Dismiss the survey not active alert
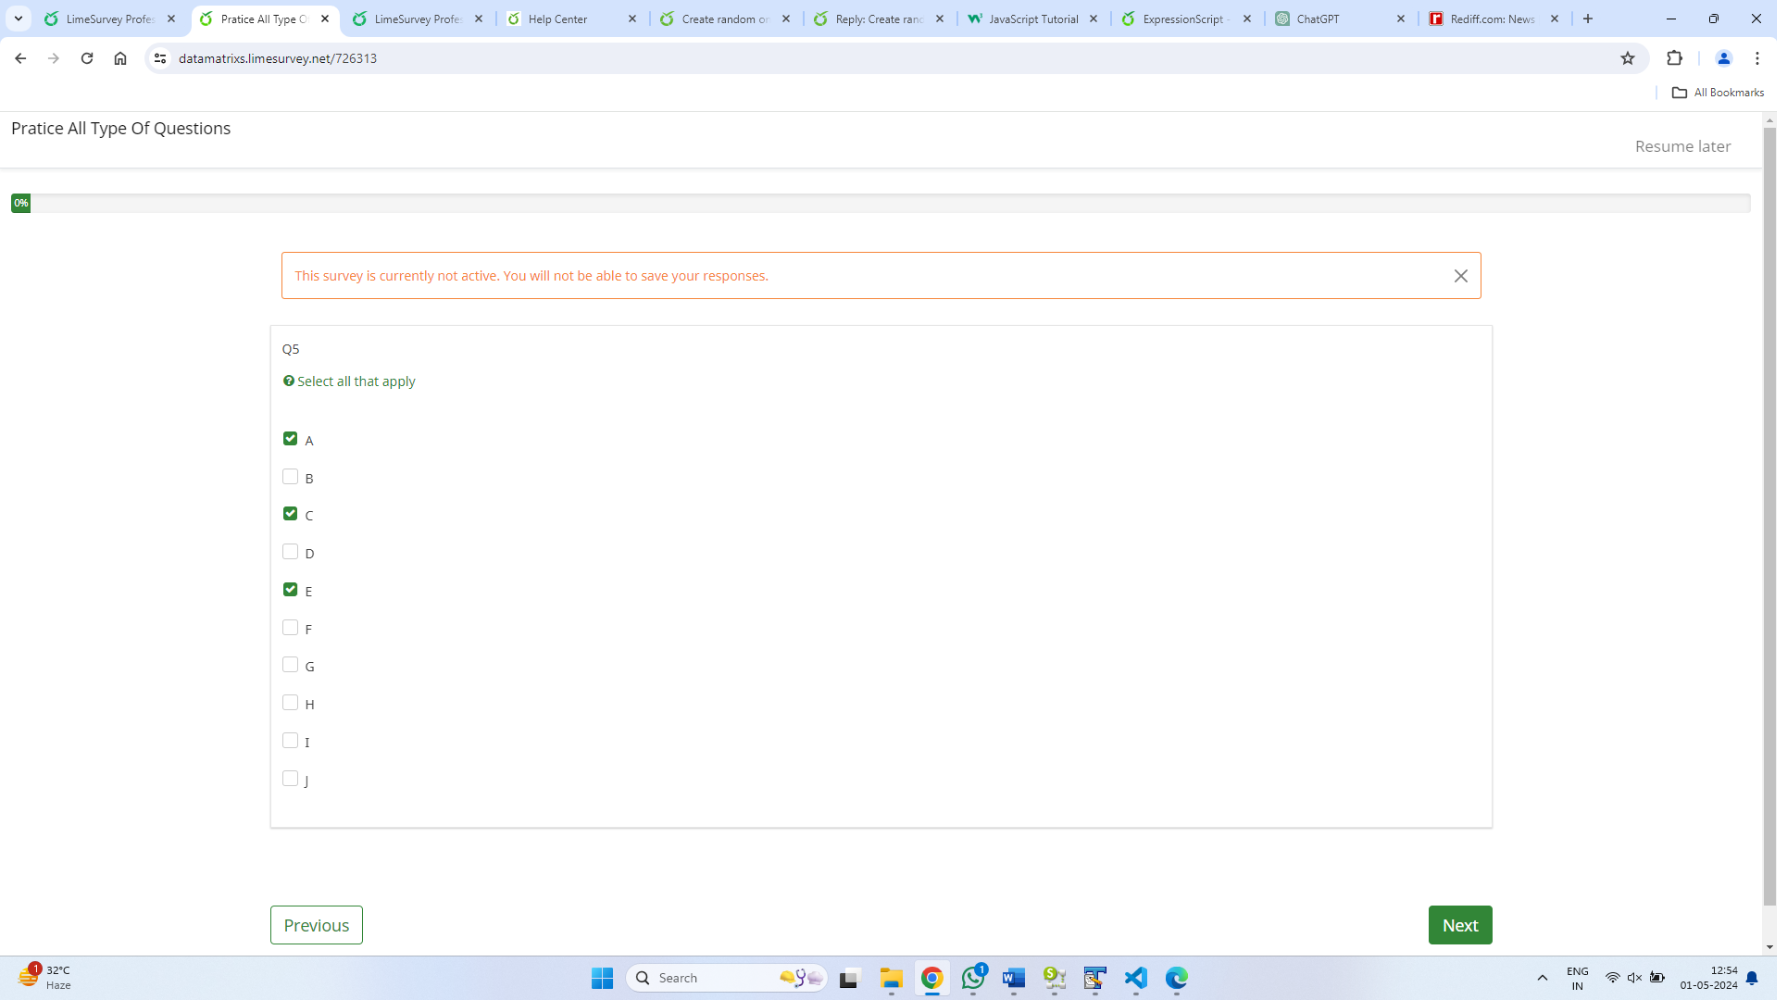Image resolution: width=1777 pixels, height=1000 pixels. tap(1460, 276)
